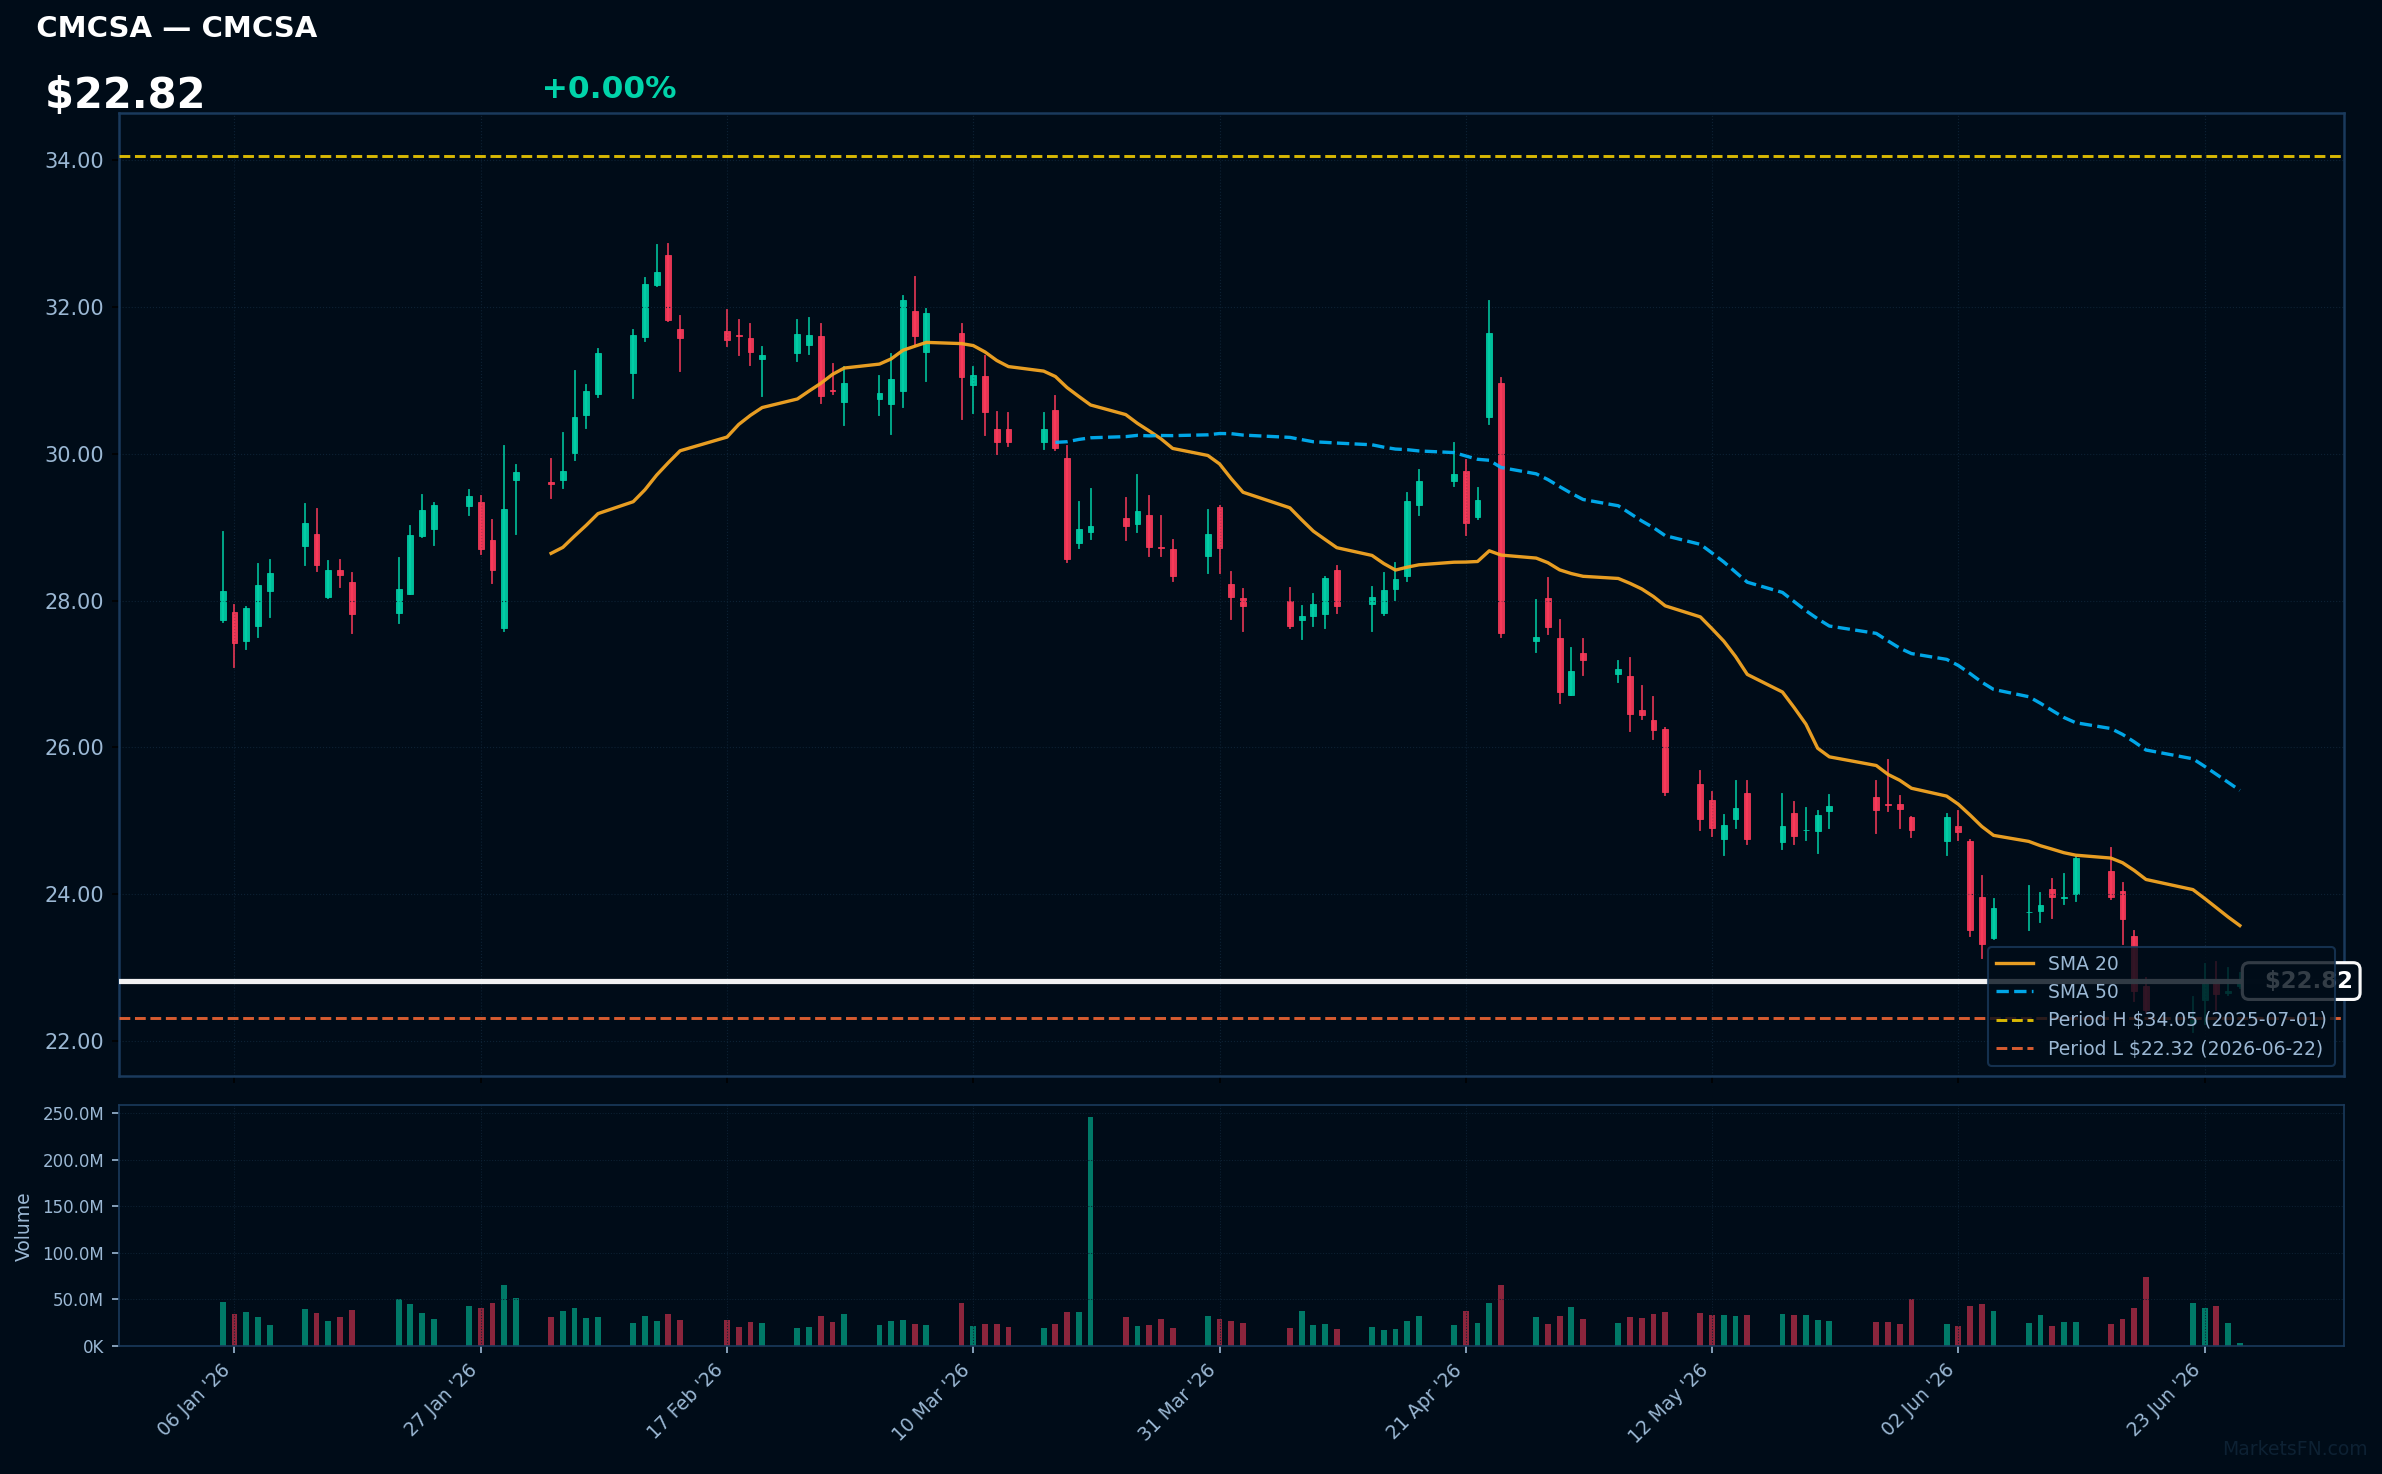Click the 06 Jan '26 date label
Viewport: 2382px width, 1474px height.
[x=194, y=1399]
